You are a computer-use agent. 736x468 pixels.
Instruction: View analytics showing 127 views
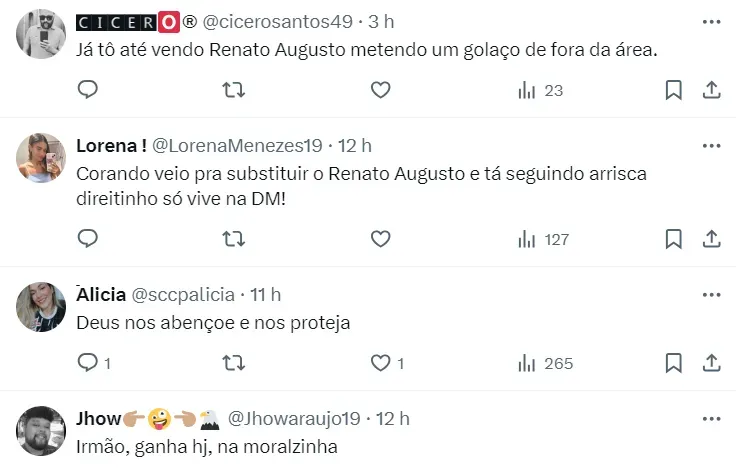point(543,239)
